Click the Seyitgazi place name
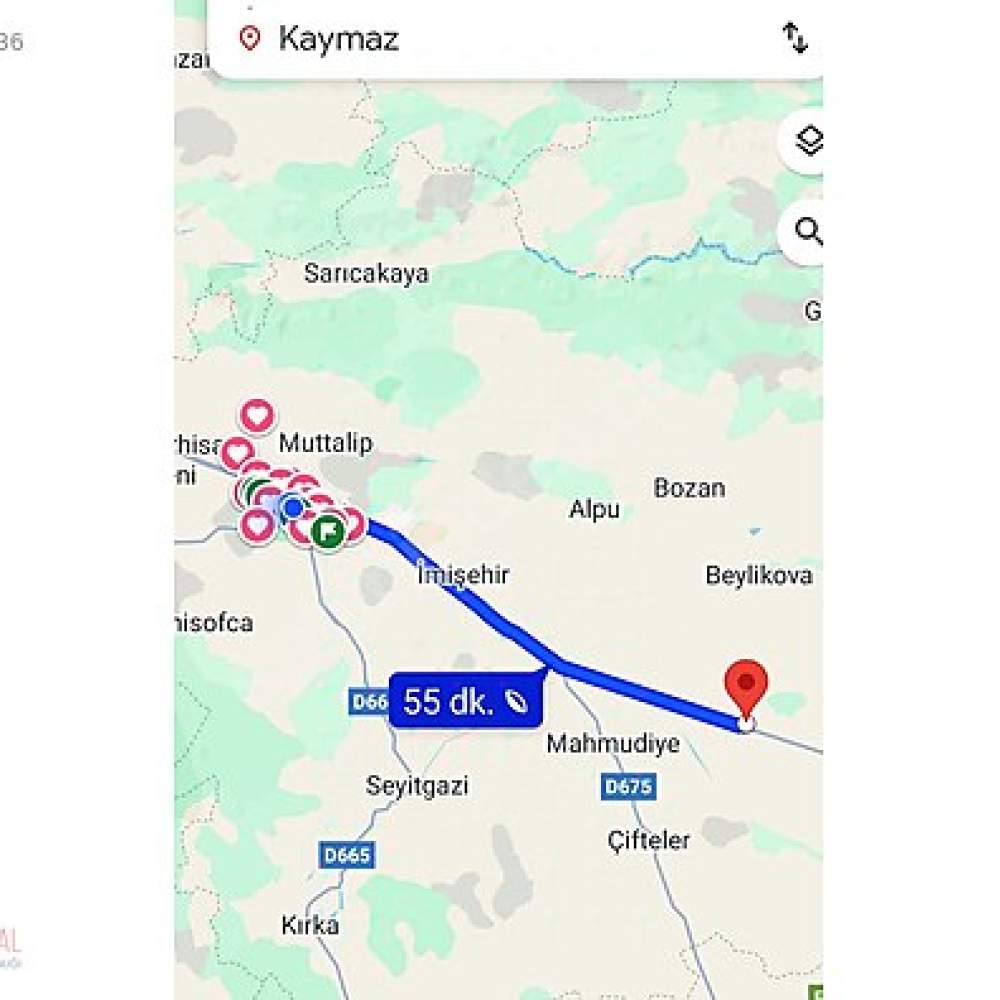The width and height of the screenshot is (1000, 1000). 416,785
